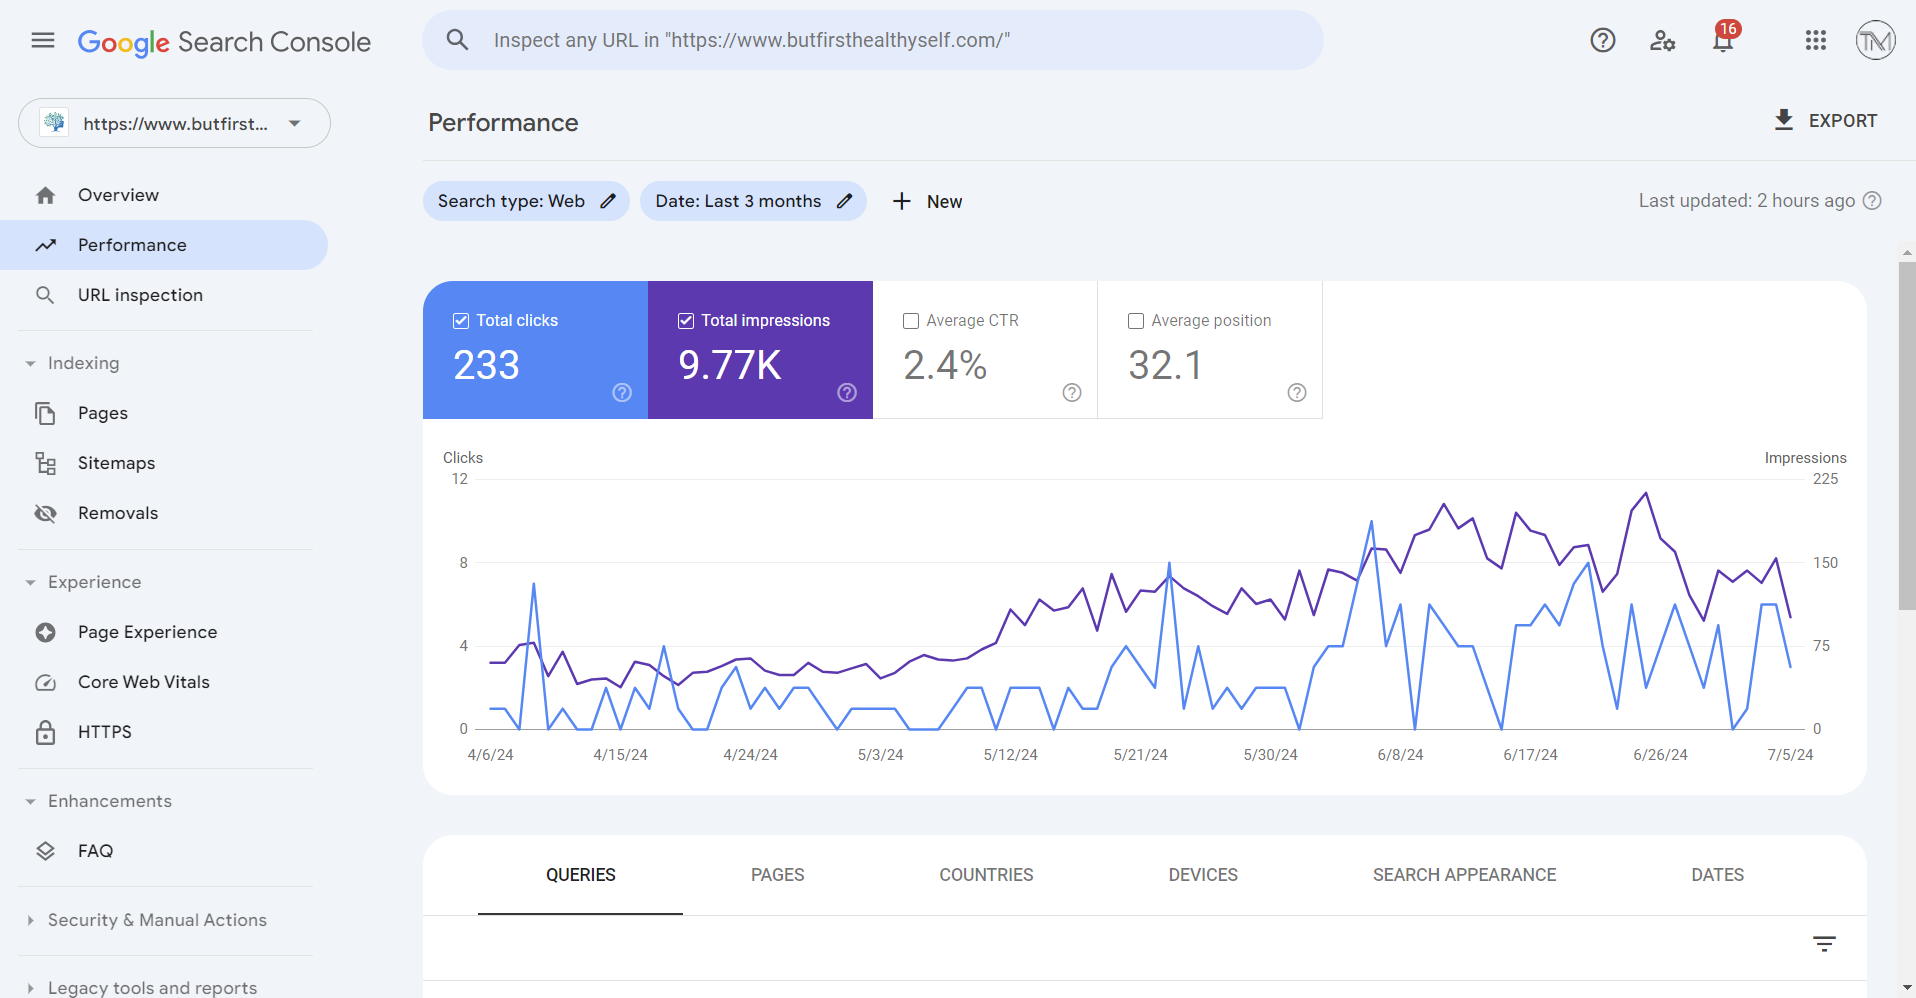Open table filter rows icon
Viewport: 1916px width, 998px height.
click(1824, 944)
